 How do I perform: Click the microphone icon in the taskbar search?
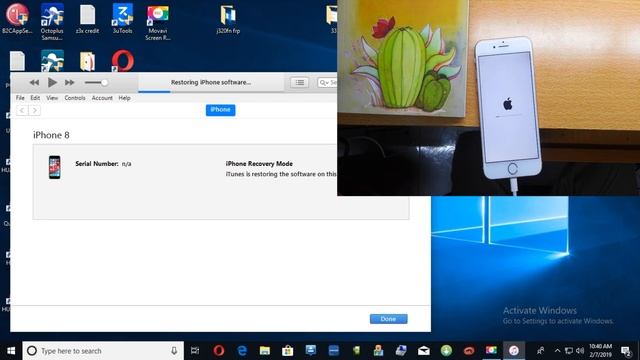click(x=174, y=351)
